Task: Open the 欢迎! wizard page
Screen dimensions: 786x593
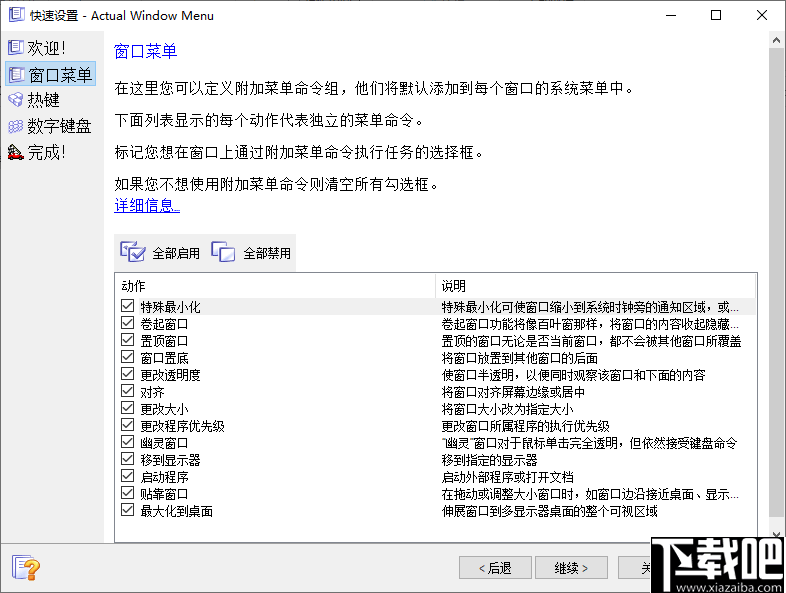Action: pyautogui.click(x=37, y=48)
